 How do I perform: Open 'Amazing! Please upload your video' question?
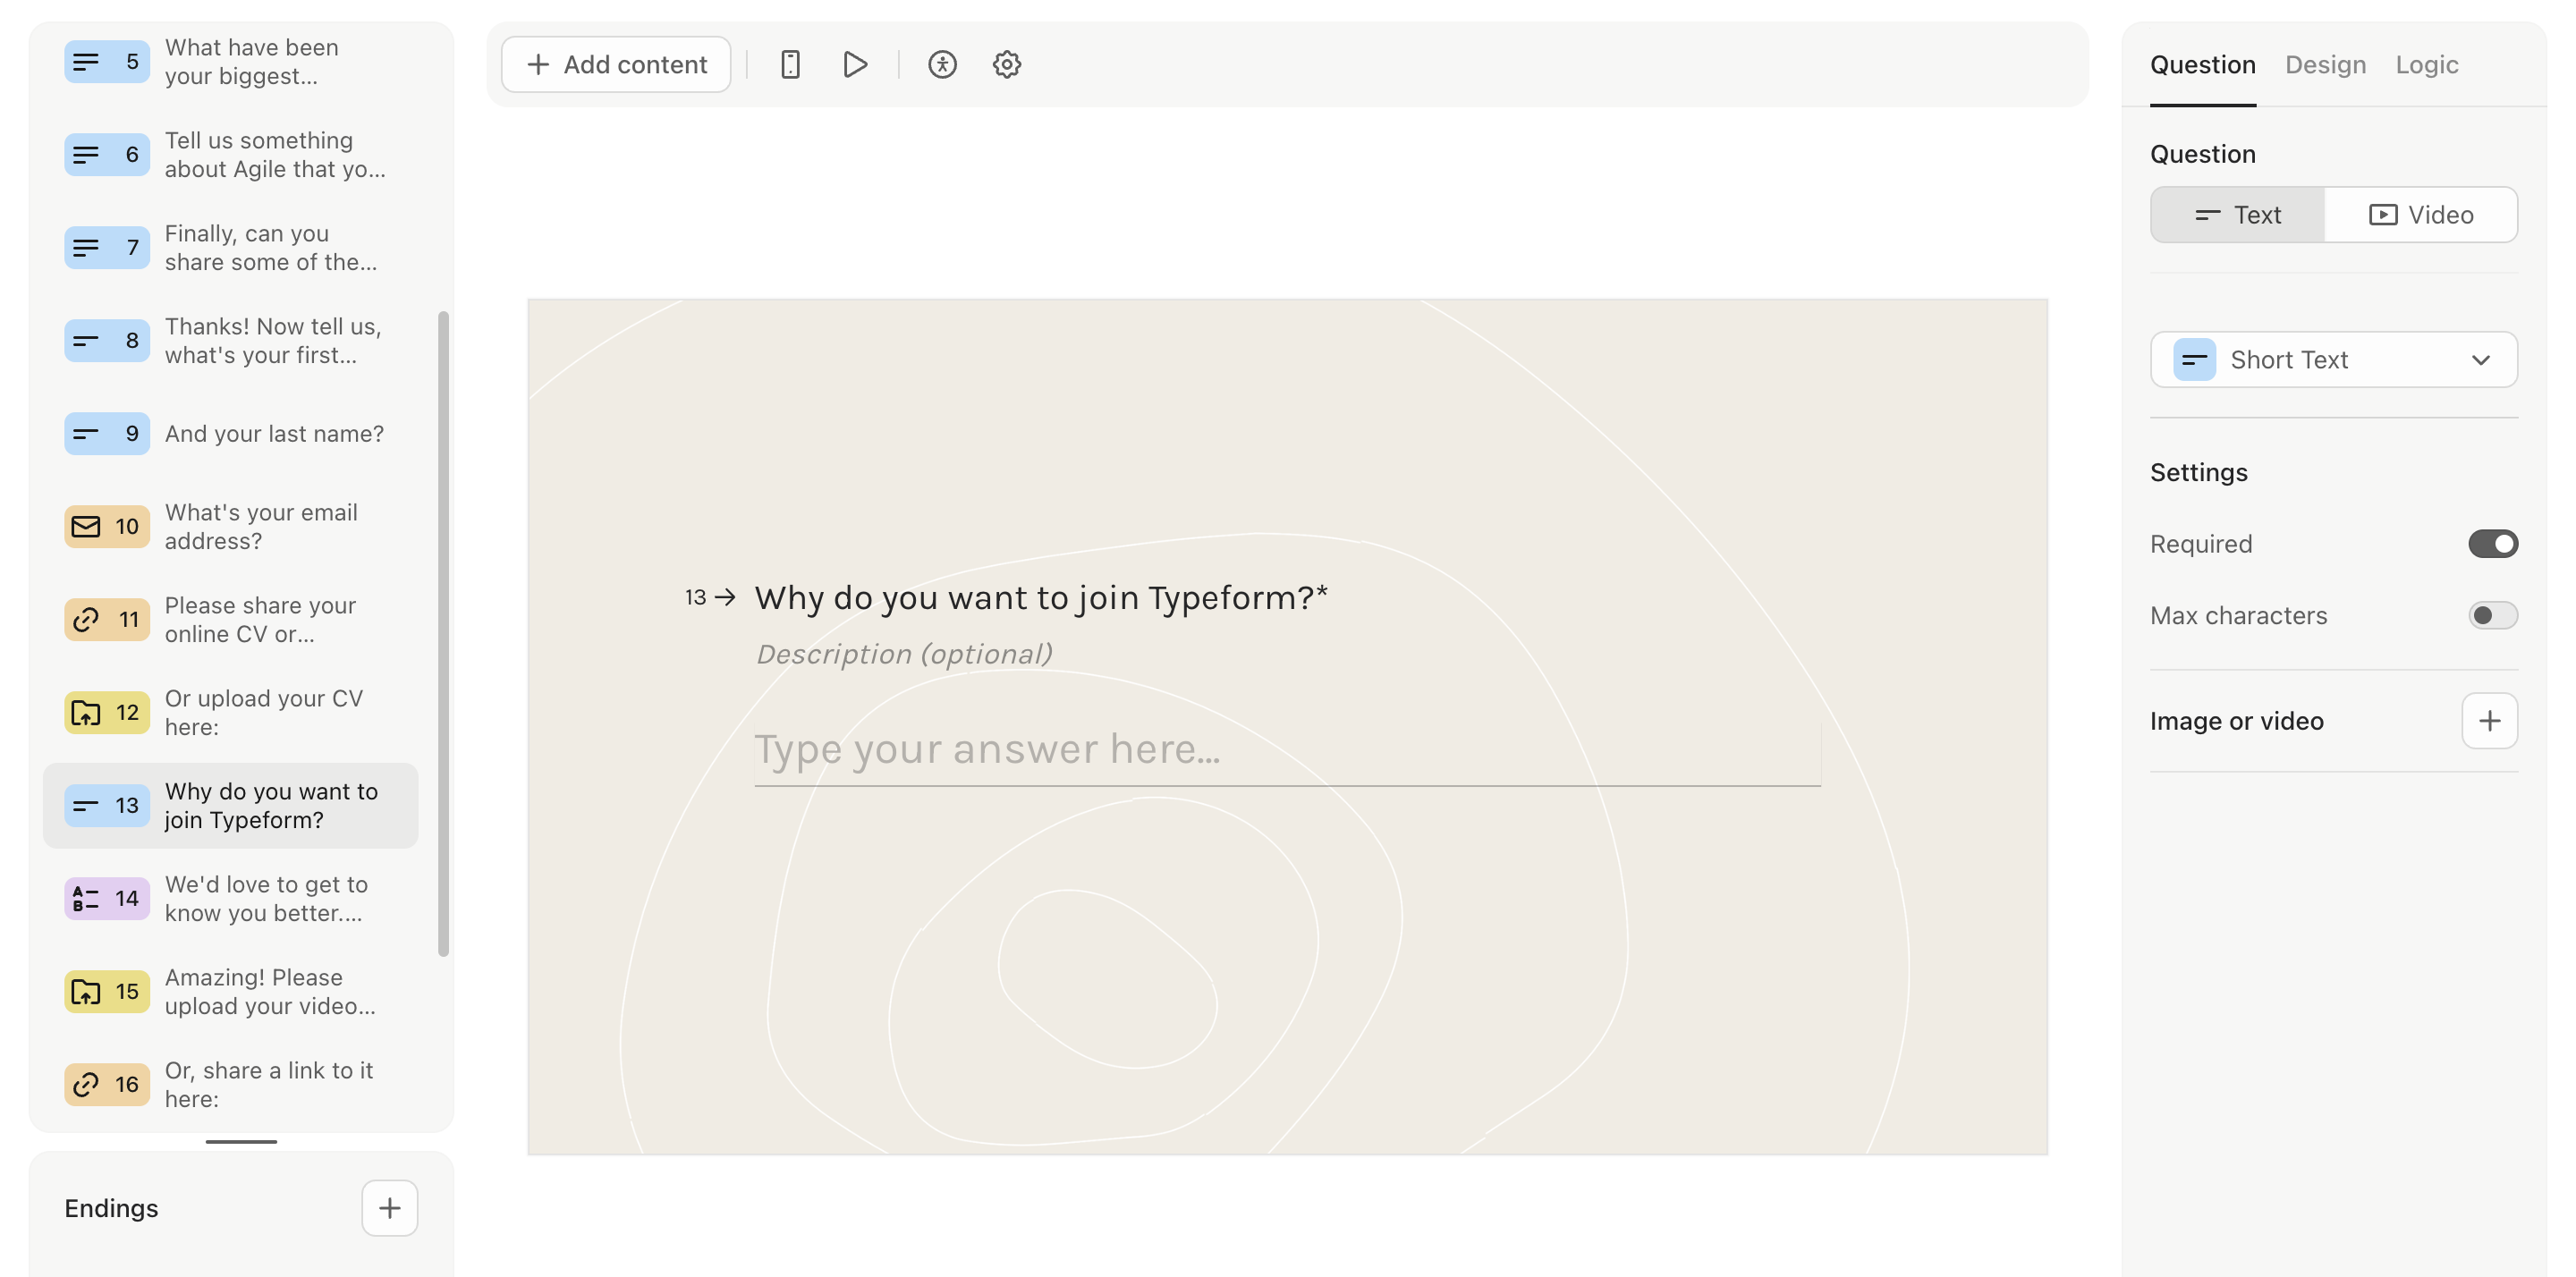(270, 992)
